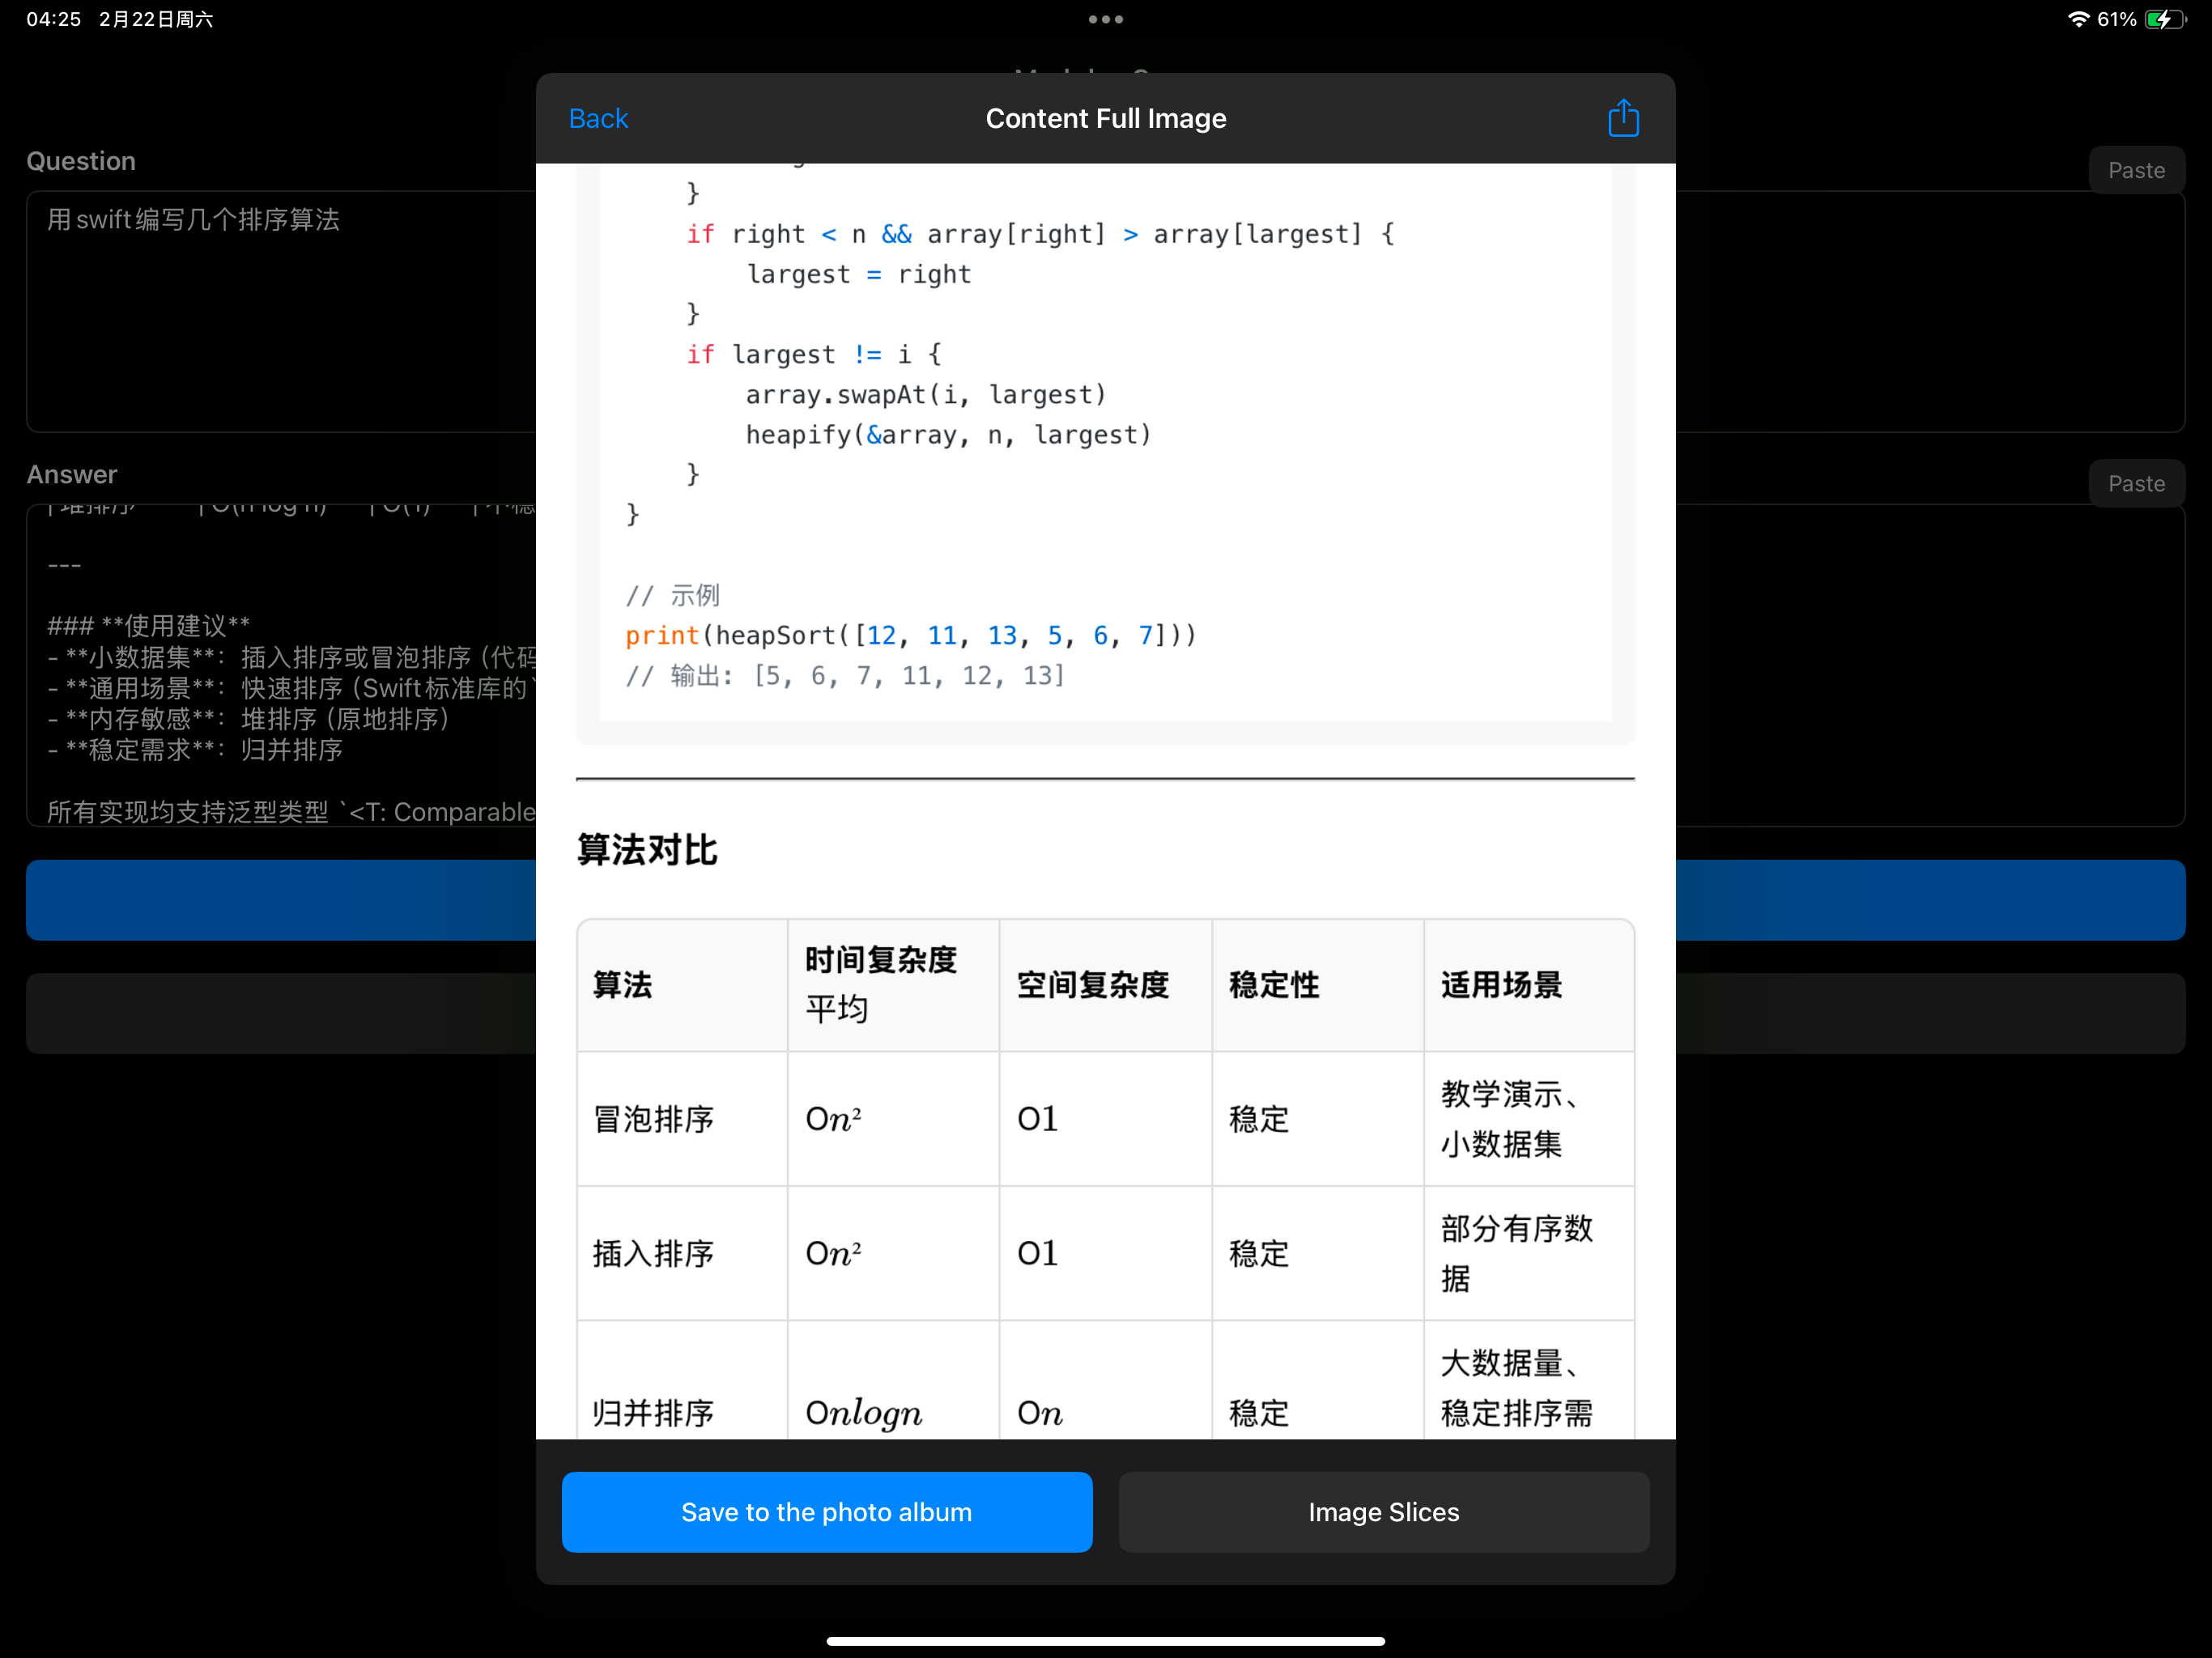
Task: Tap the battery status icon
Action: pos(2166,19)
